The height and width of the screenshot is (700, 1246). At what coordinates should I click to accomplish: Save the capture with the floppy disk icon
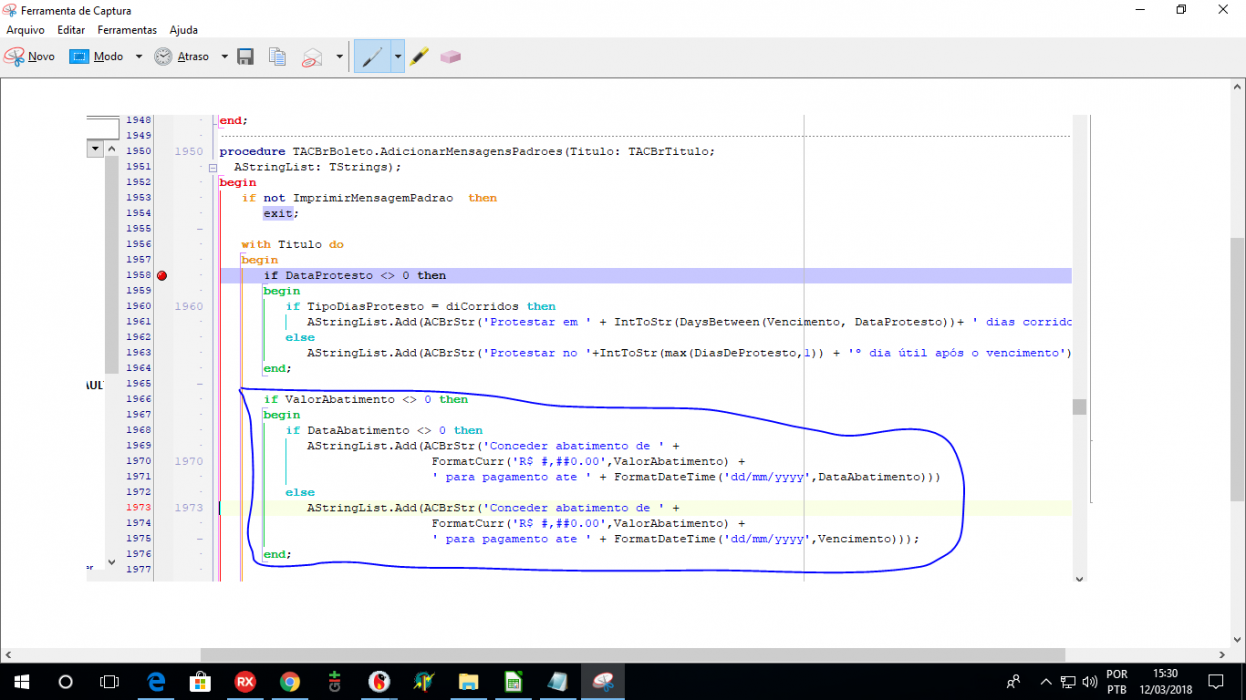pos(245,57)
